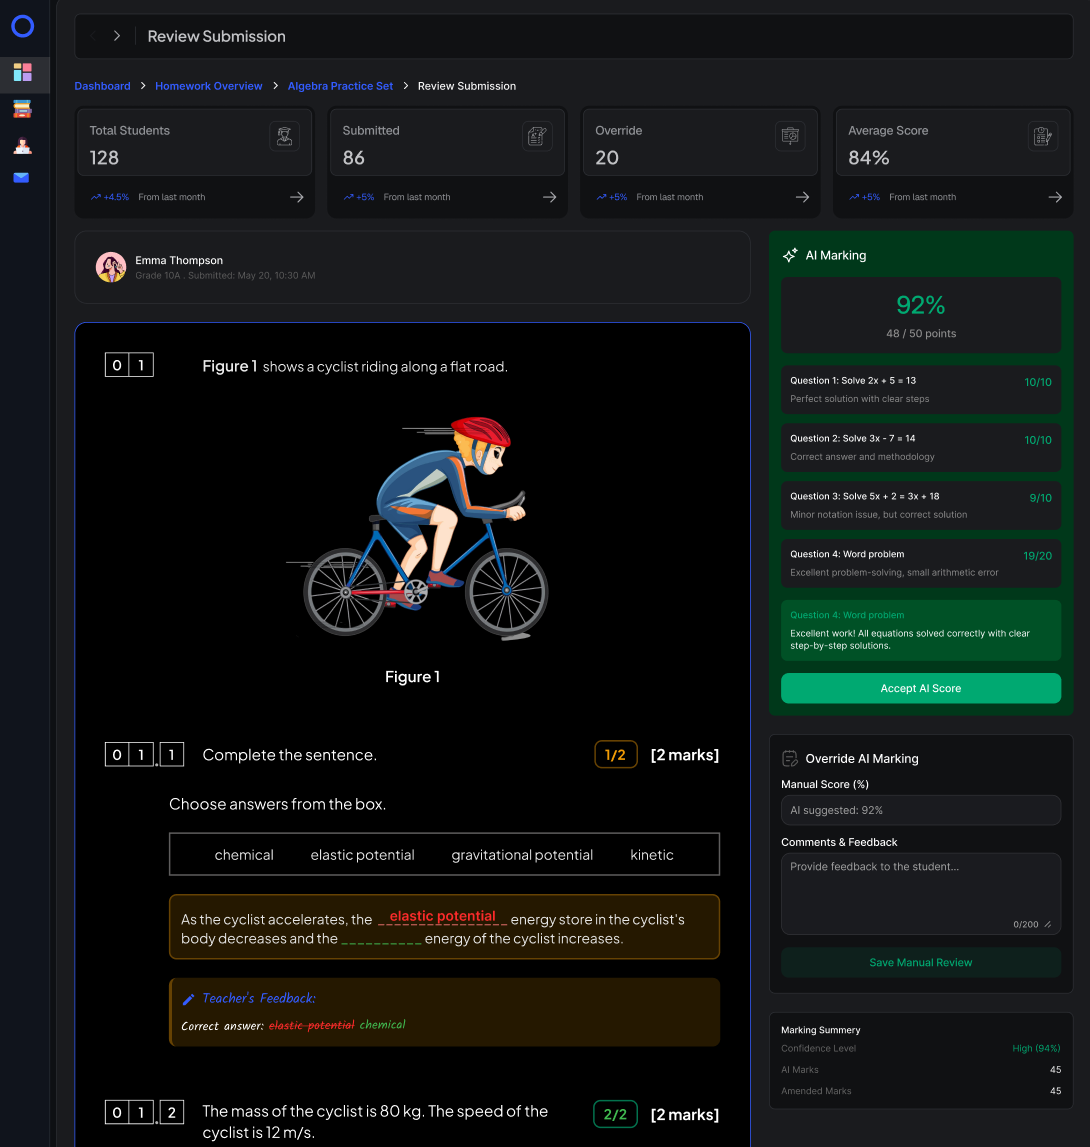Click the 01.1 question number box
Viewport: 1090px width, 1147px height.
point(144,755)
